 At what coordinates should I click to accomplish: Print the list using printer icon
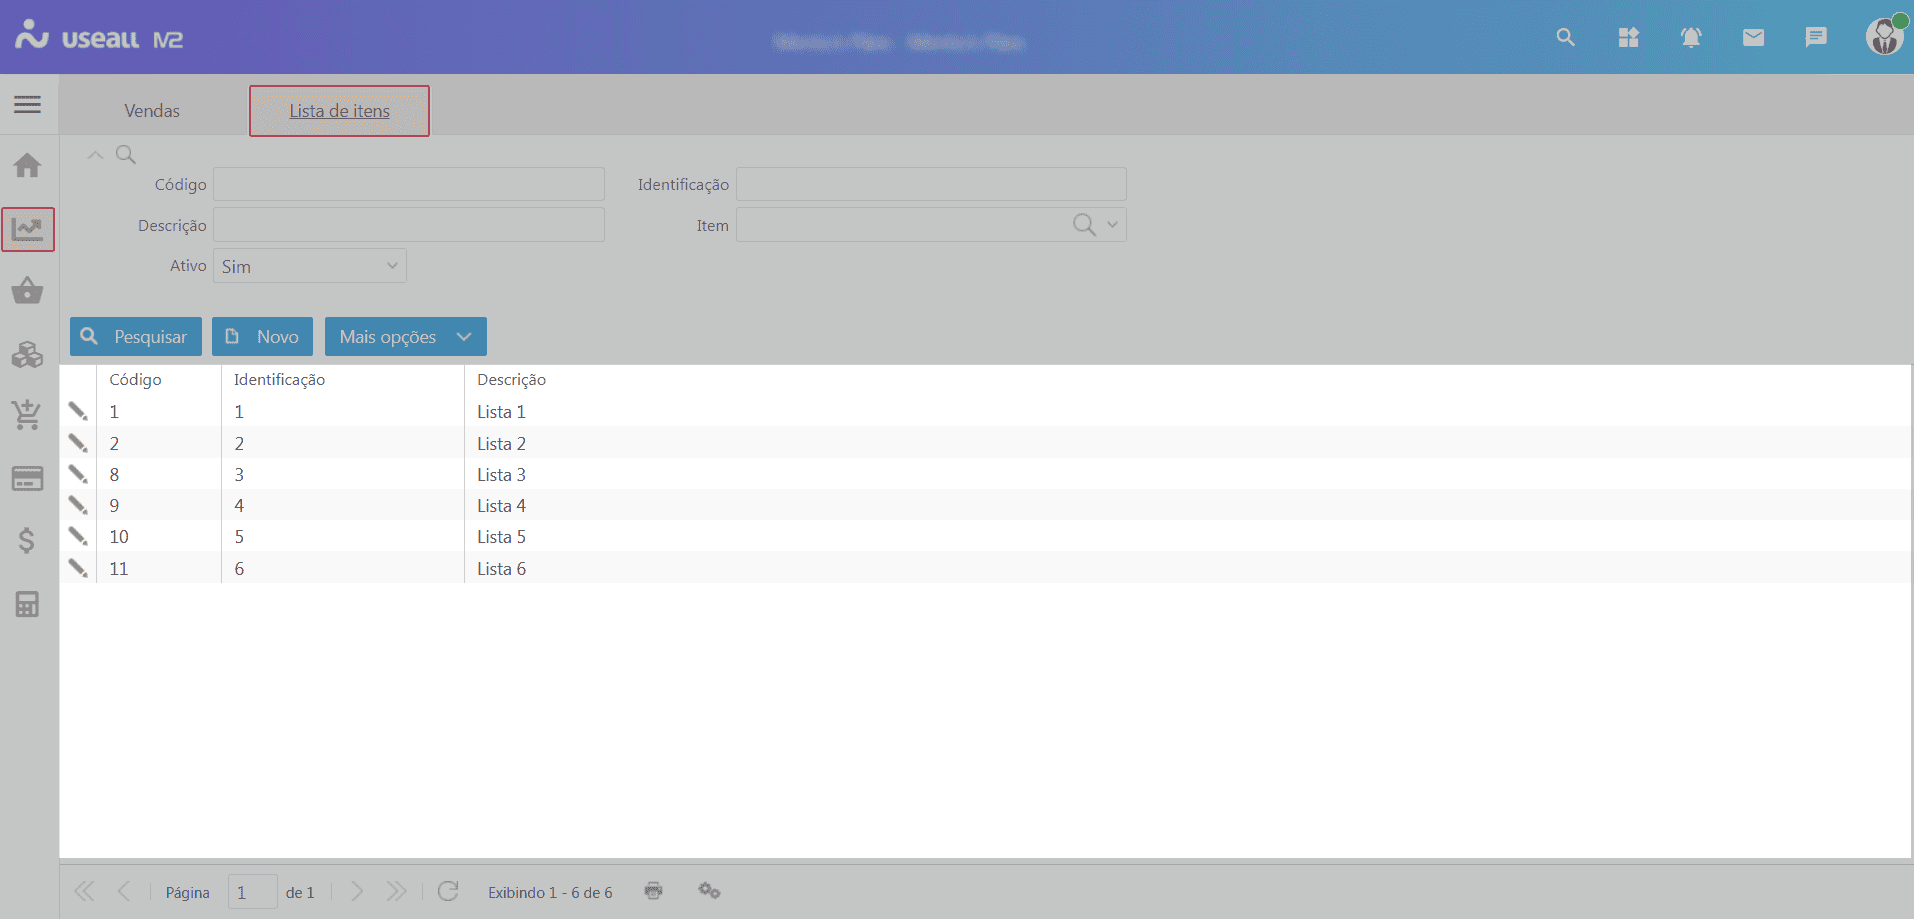pos(654,891)
